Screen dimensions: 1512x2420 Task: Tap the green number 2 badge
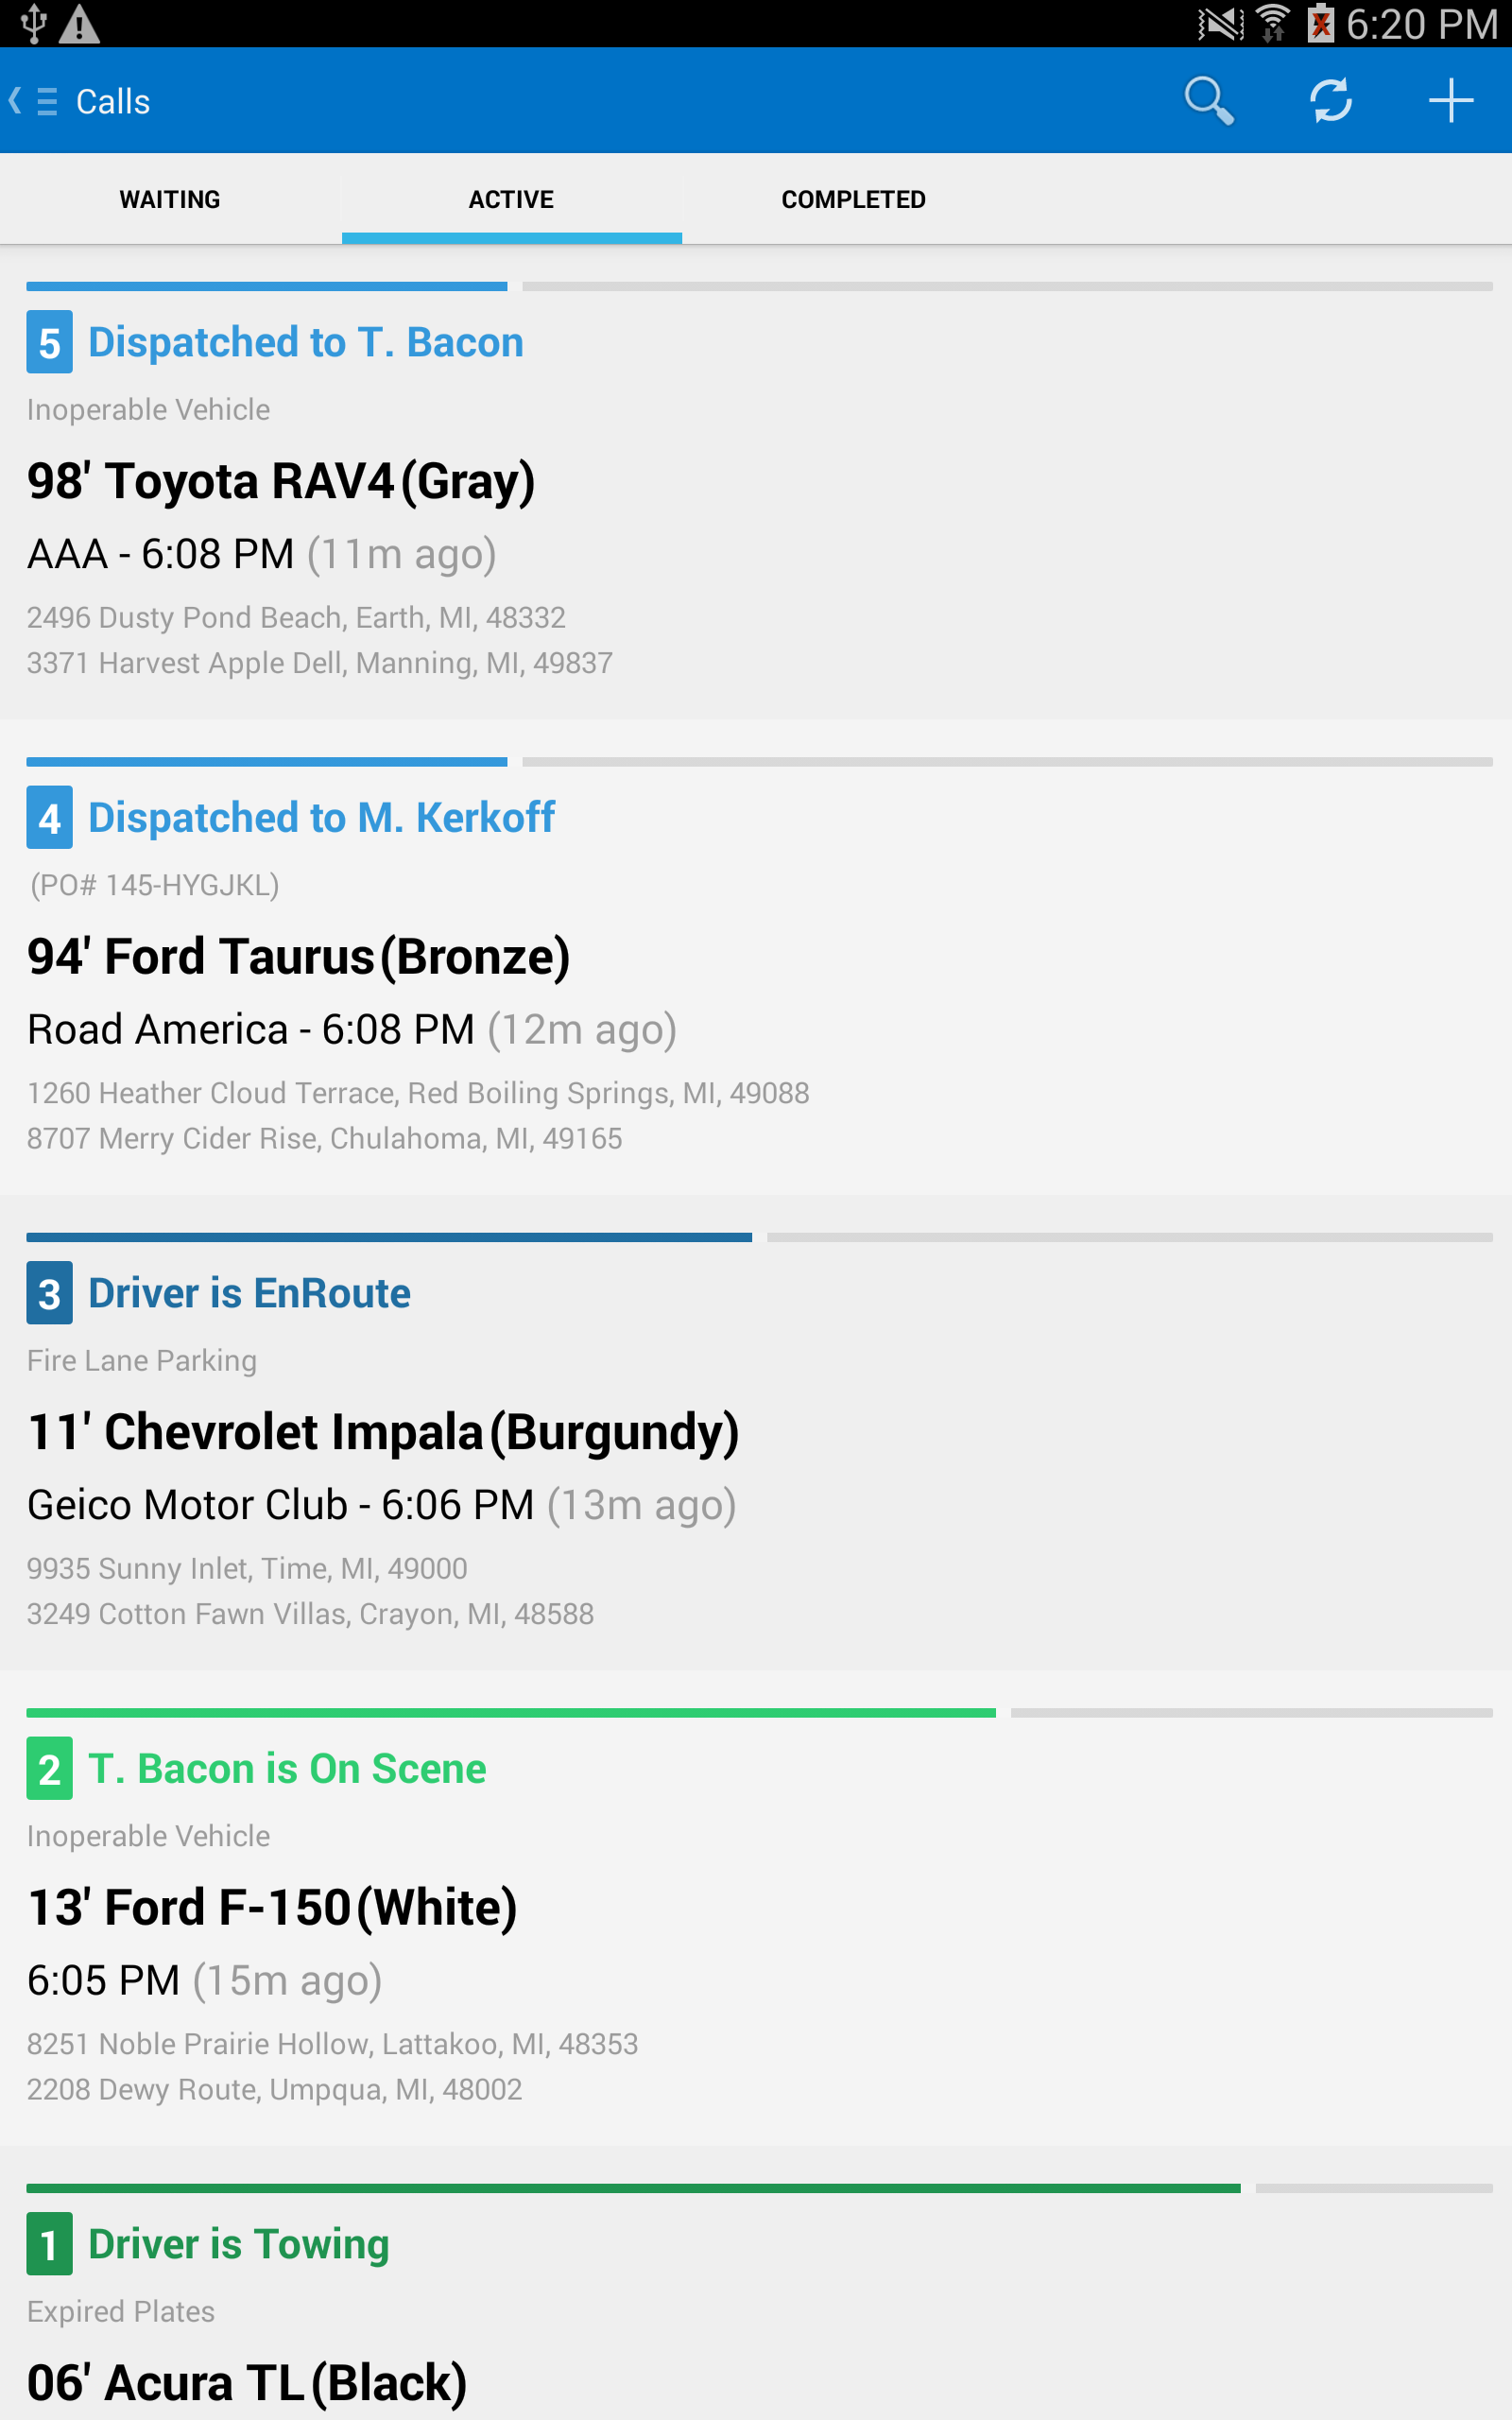(x=49, y=1768)
